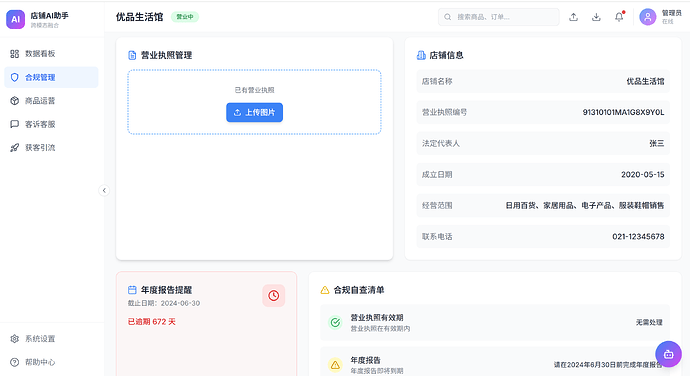Go to 商品运营 section

click(x=51, y=101)
